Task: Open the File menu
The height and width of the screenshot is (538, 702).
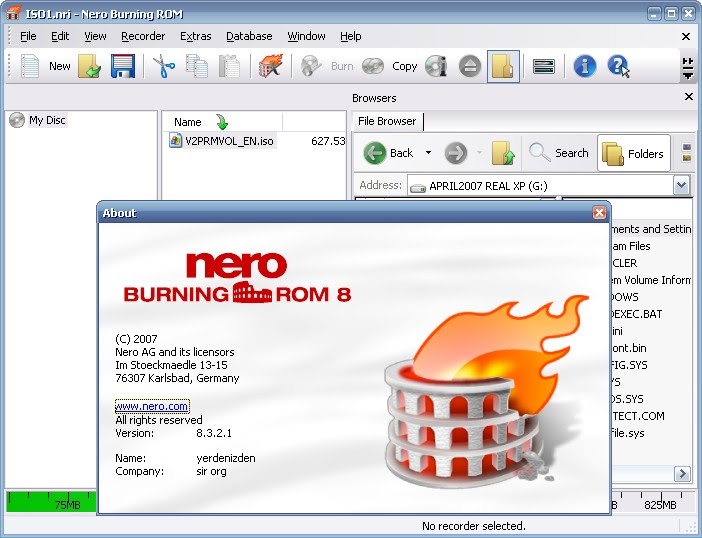Action: tap(28, 36)
